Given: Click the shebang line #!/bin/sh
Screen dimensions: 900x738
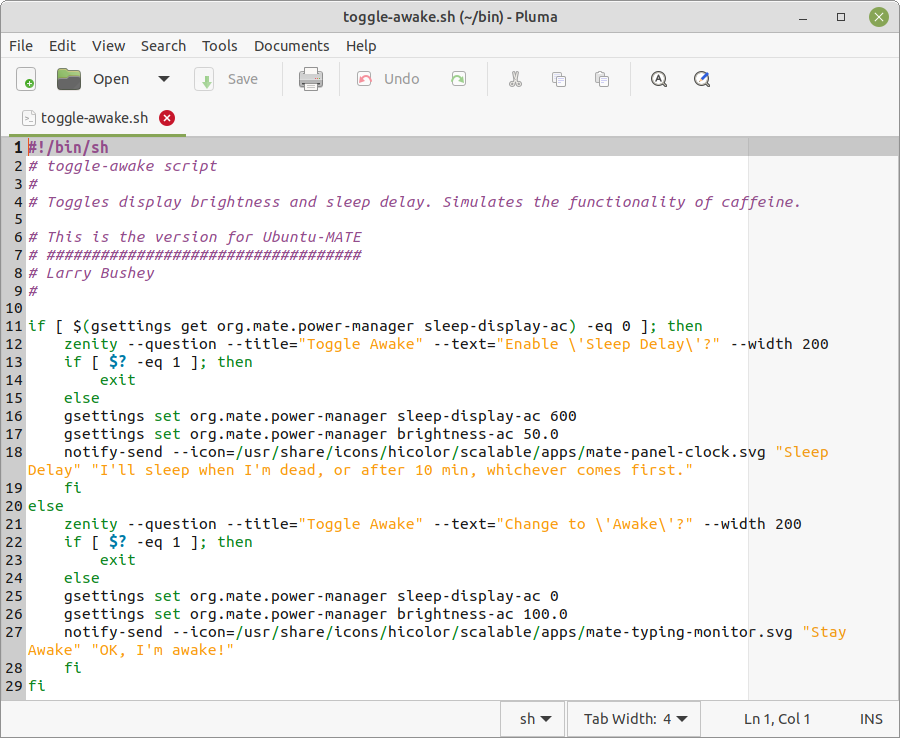Looking at the screenshot, I should click(68, 147).
